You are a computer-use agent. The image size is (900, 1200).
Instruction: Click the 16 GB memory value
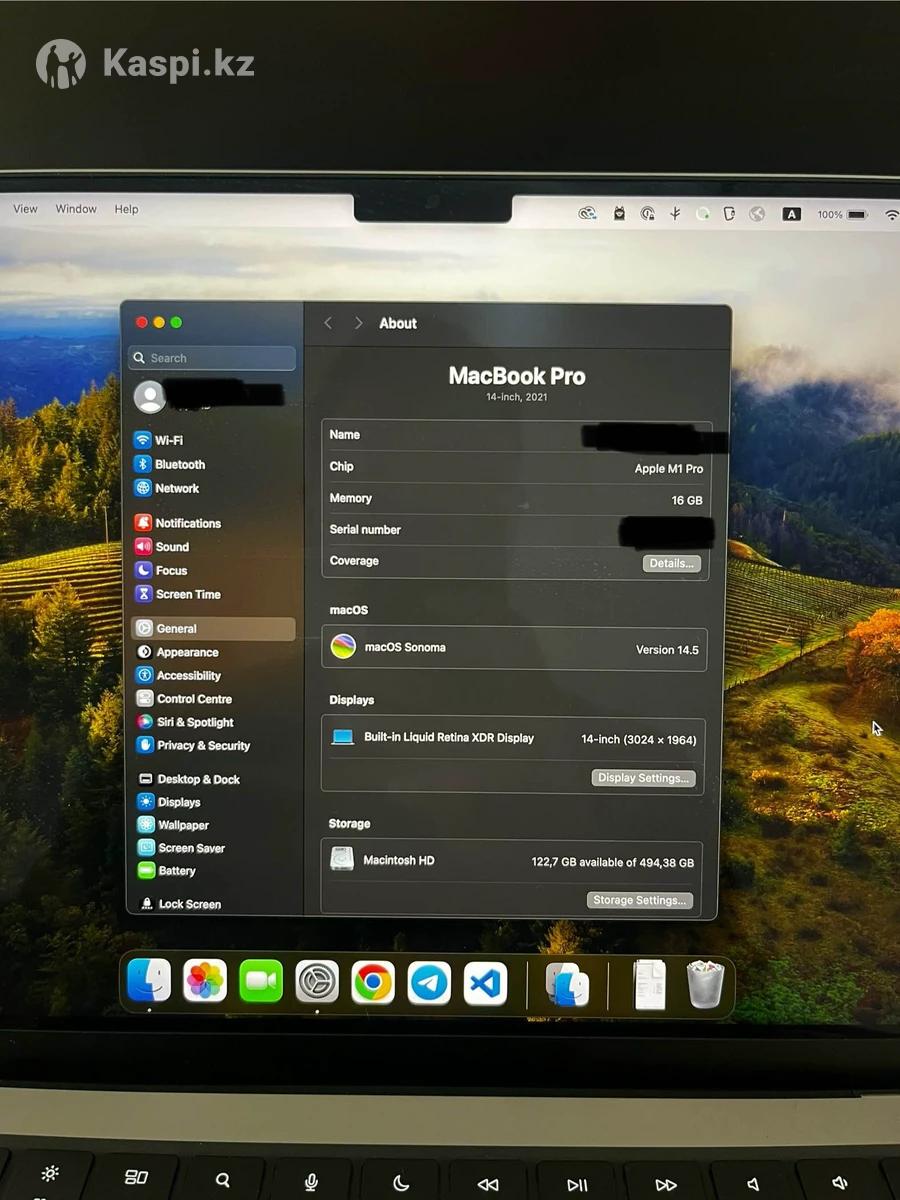687,500
